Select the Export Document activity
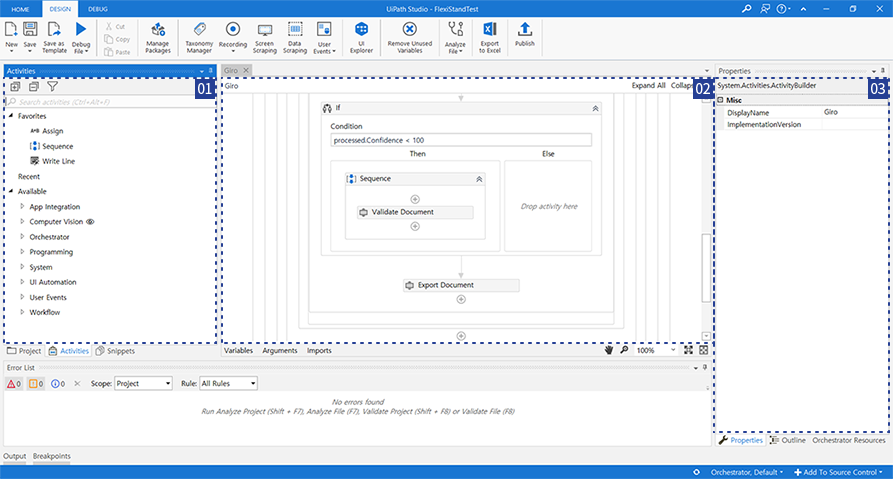 coord(461,285)
